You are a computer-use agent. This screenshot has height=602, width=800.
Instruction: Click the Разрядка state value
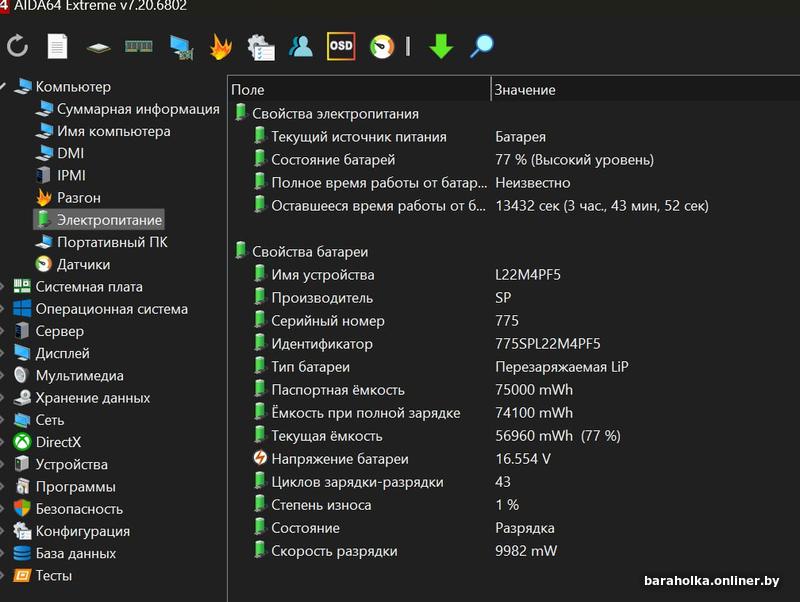[524, 528]
